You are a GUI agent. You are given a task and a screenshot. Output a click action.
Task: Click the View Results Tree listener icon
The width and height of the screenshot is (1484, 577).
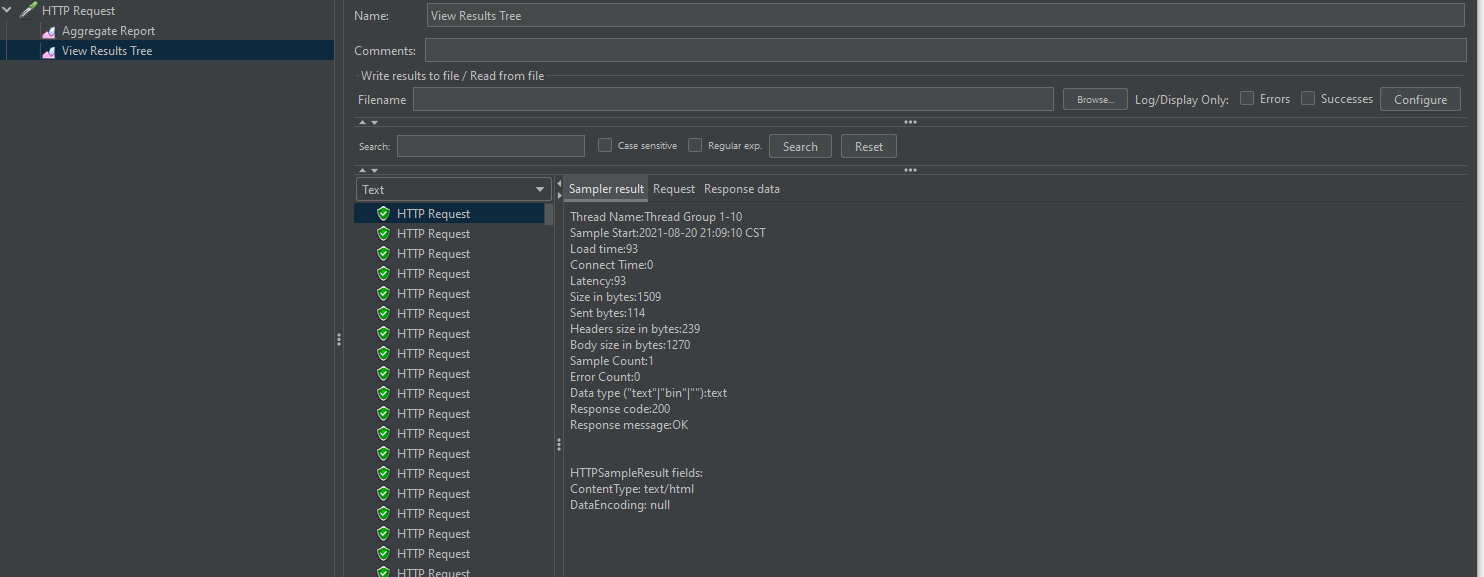click(x=48, y=51)
